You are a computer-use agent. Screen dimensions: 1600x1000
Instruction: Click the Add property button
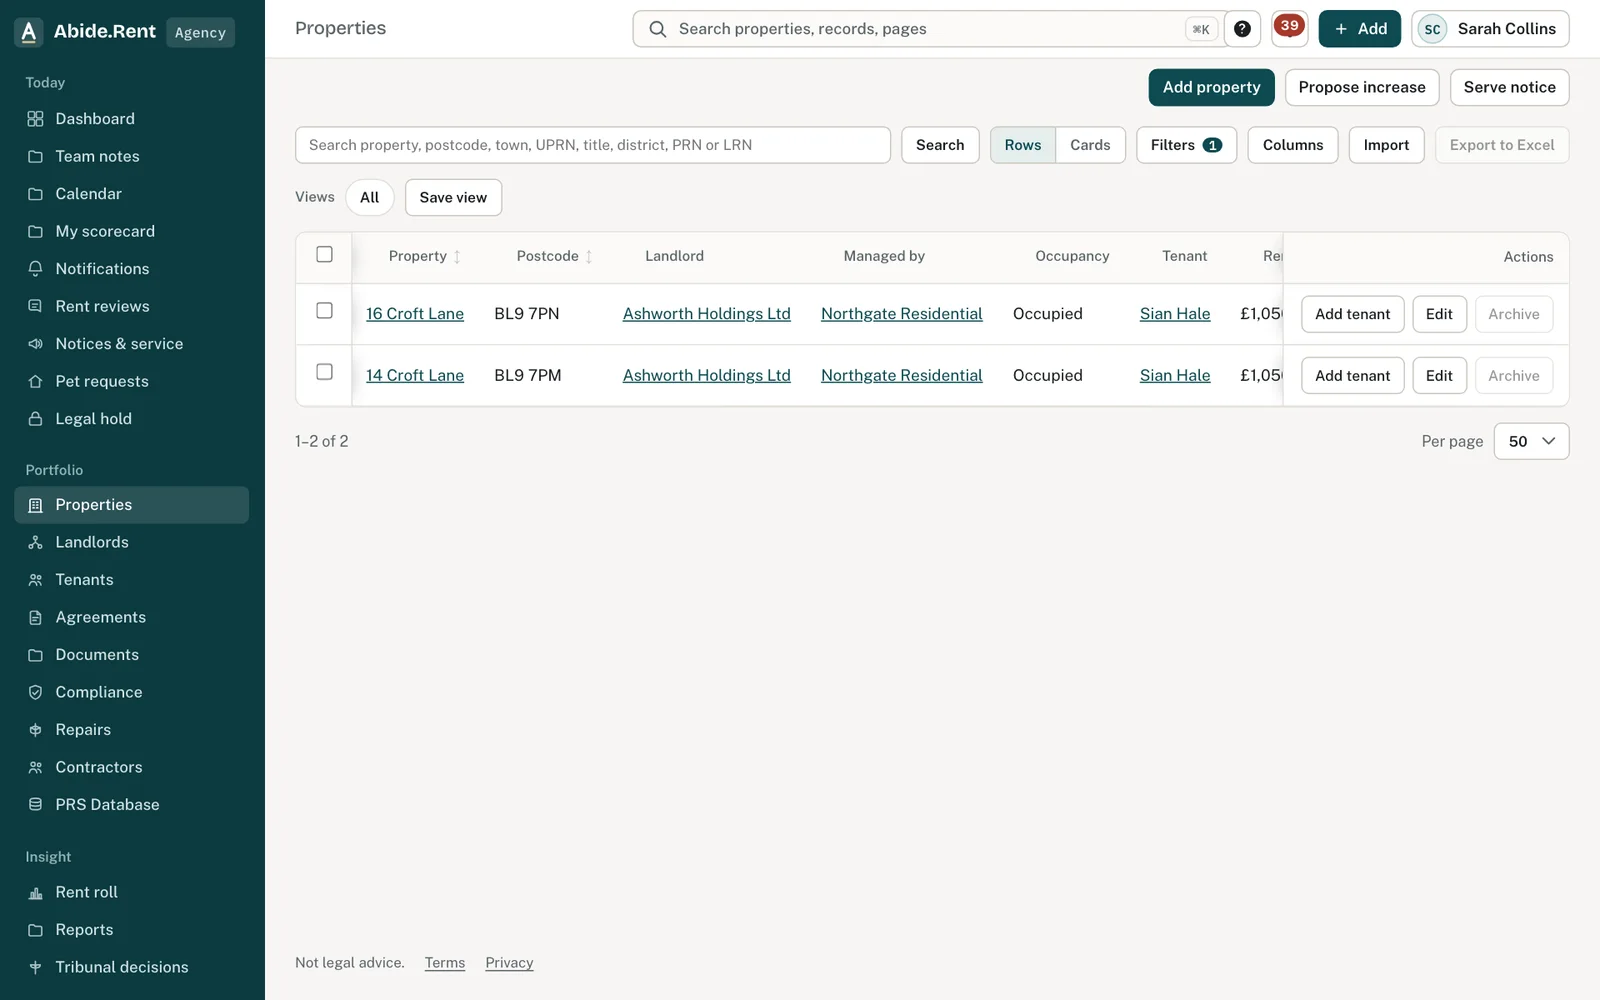(x=1211, y=87)
